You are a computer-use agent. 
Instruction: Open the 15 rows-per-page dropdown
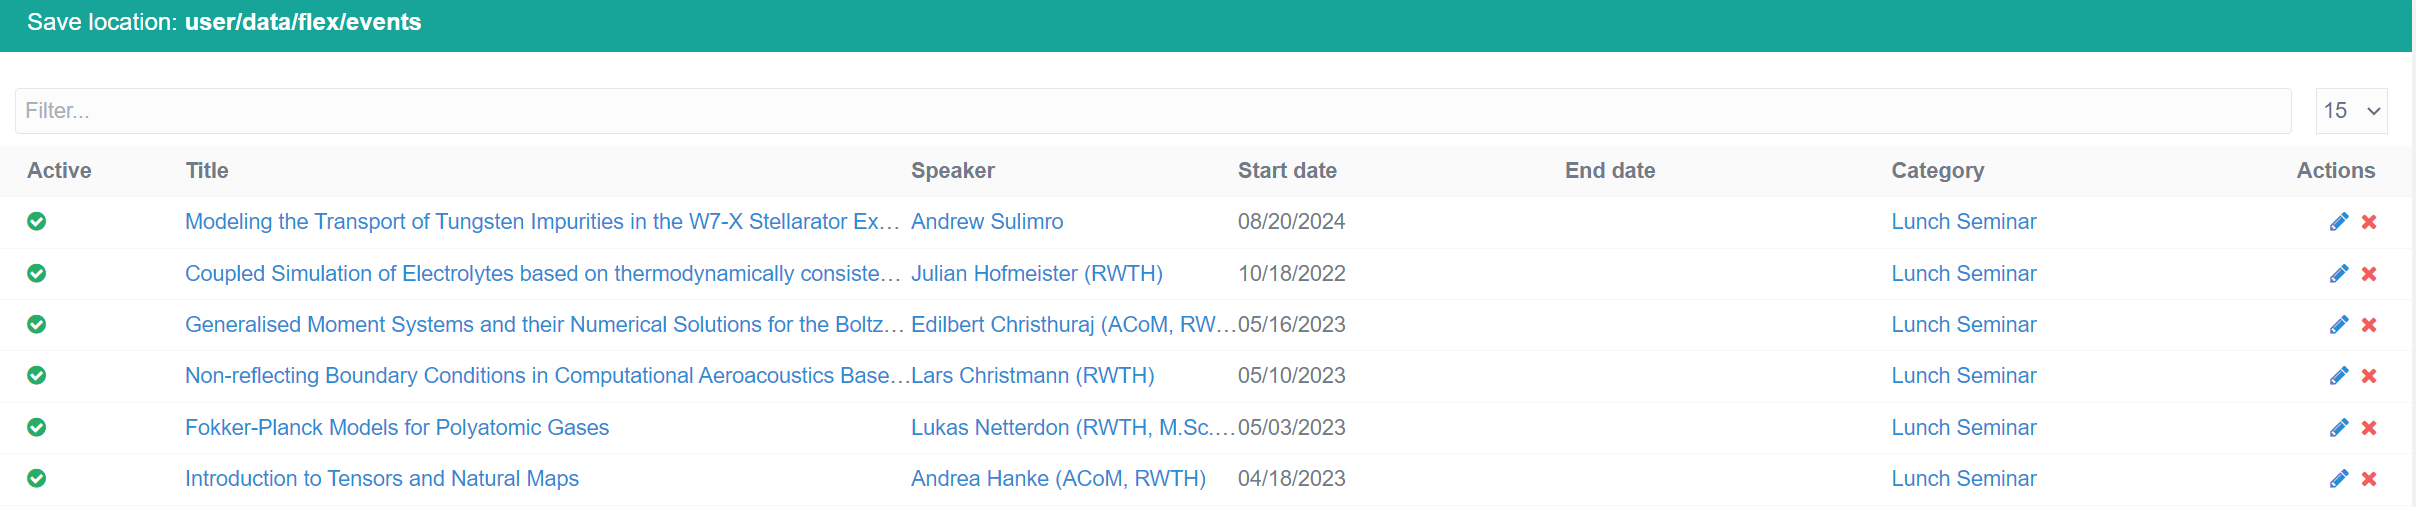2351,111
